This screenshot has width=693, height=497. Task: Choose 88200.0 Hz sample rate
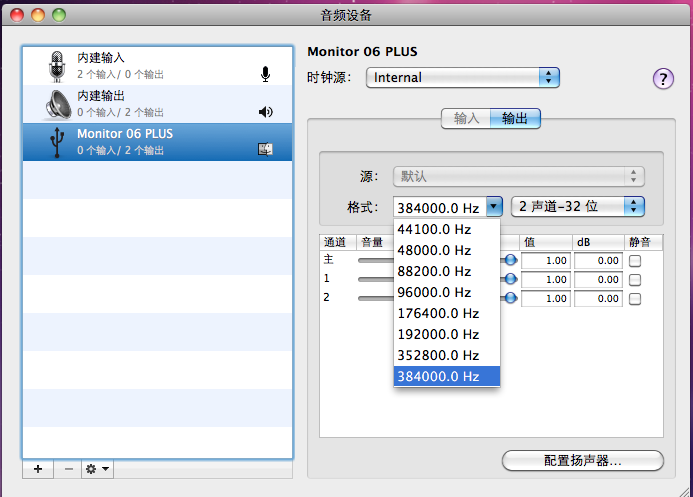447,271
